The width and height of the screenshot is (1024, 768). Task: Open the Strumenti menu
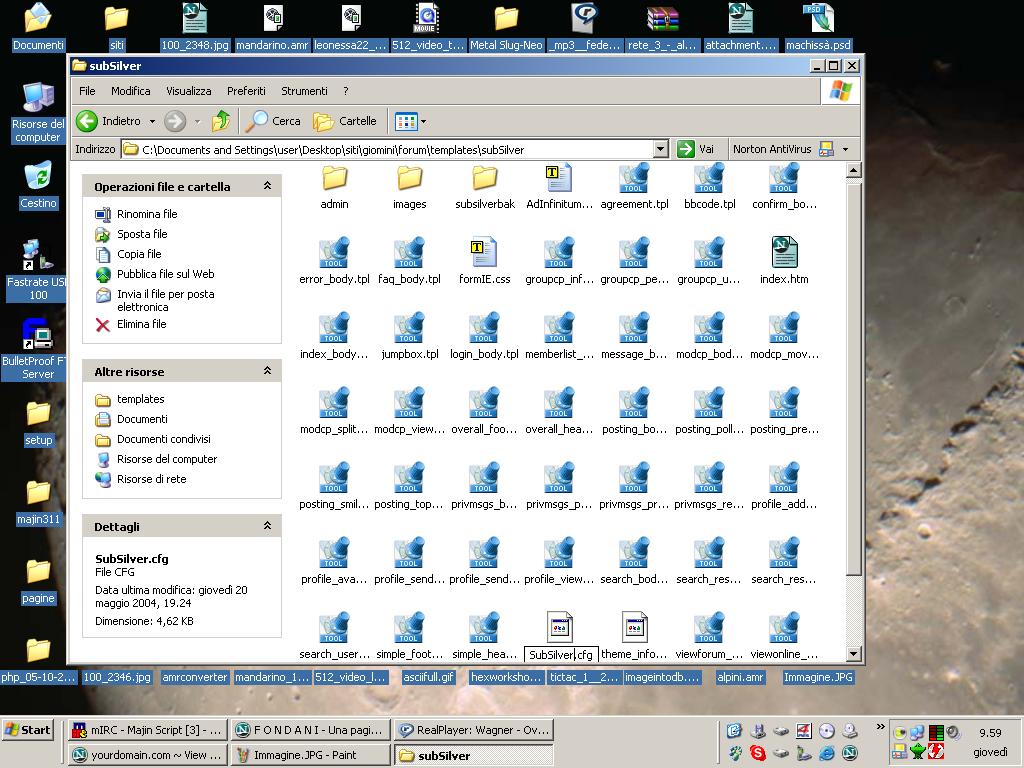[304, 91]
